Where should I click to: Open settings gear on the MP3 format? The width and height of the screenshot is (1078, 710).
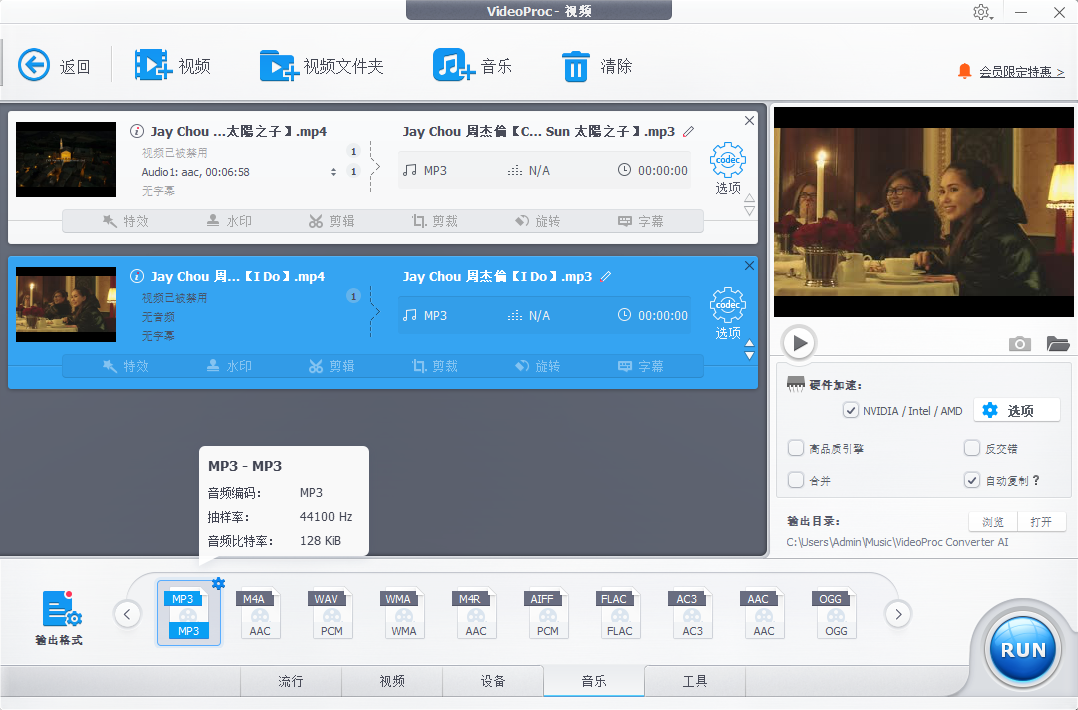click(219, 584)
